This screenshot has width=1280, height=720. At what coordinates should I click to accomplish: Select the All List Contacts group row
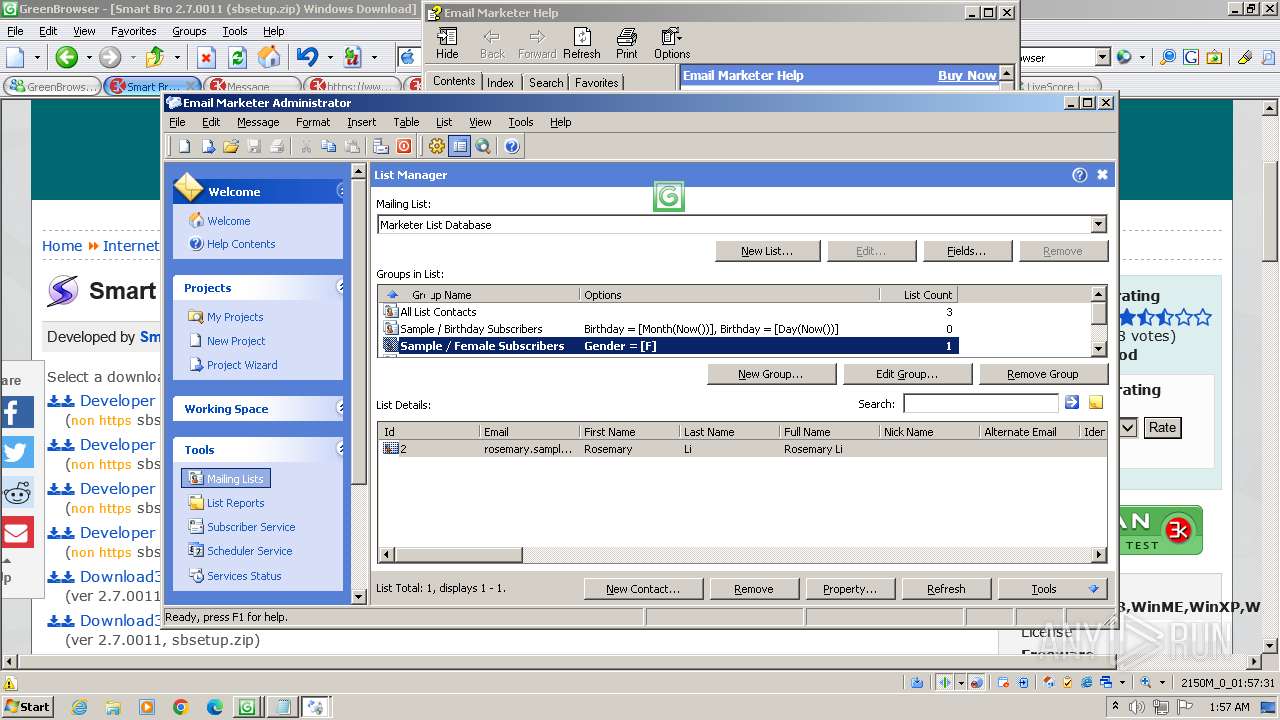coord(668,312)
